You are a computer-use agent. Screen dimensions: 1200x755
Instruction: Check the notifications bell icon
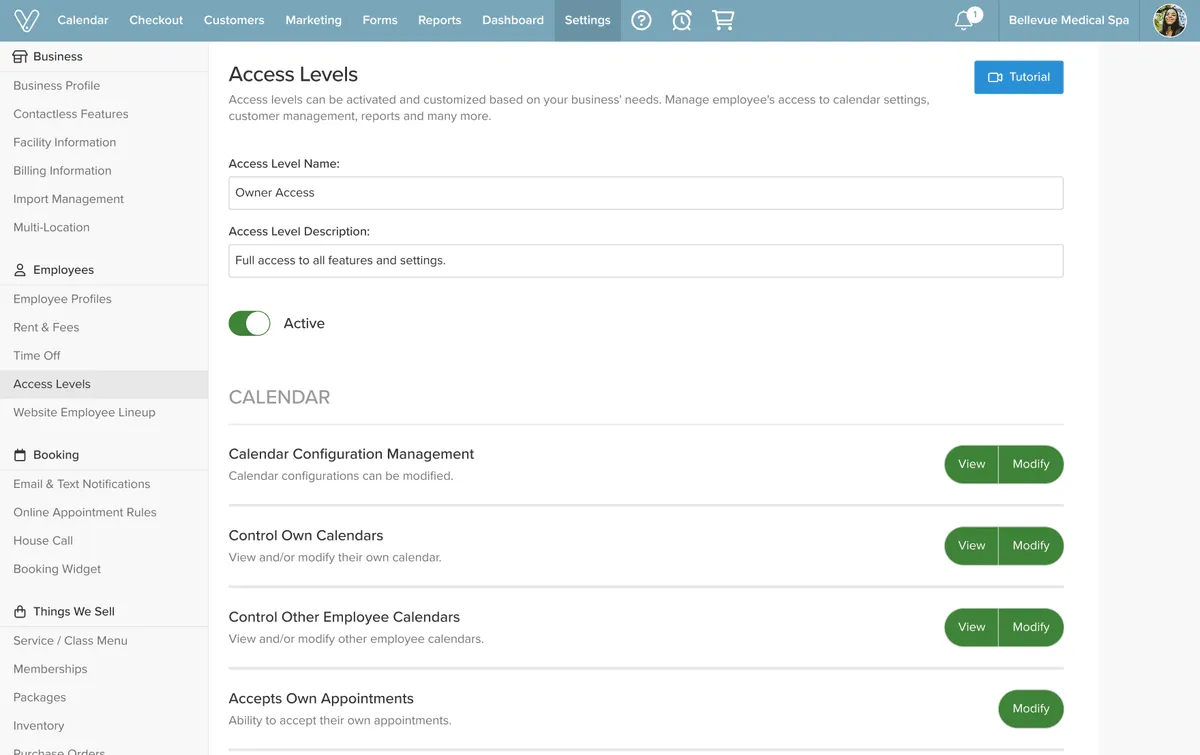[965, 20]
